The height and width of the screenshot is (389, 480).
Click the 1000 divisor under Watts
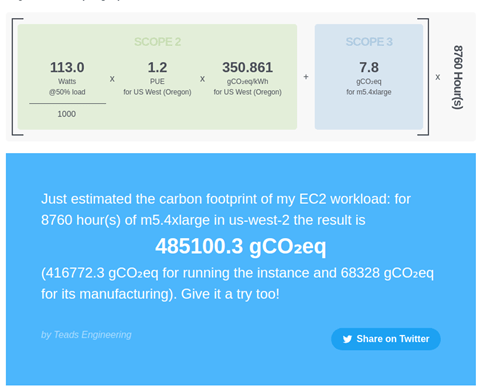click(67, 114)
